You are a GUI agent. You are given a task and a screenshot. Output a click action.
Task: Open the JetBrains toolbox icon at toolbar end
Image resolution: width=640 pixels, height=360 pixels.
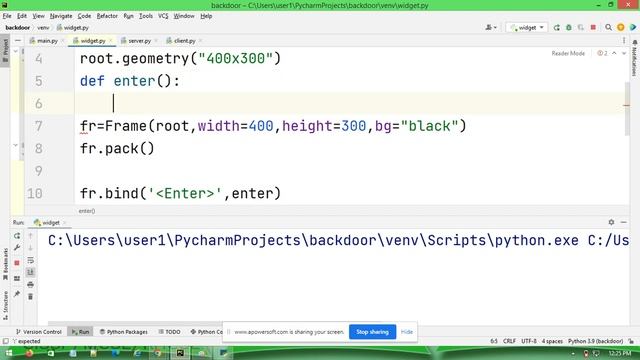tap(633, 27)
